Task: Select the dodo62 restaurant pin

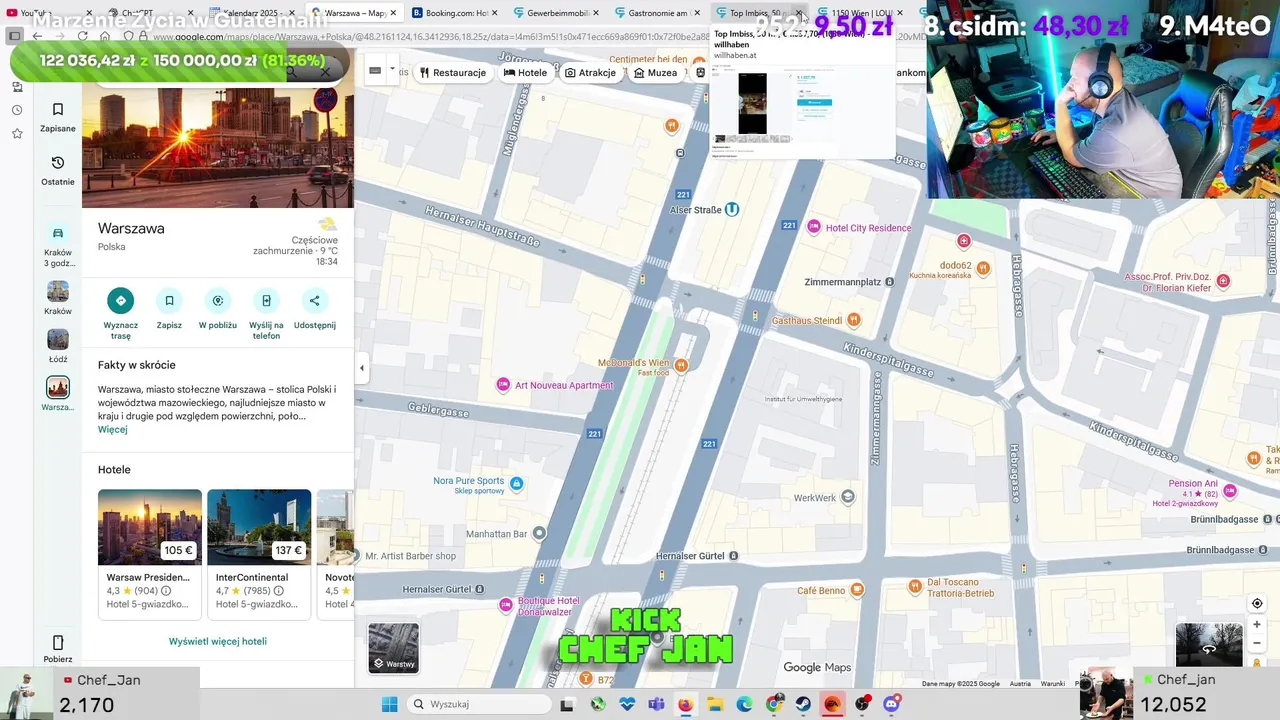Action: coord(983,267)
